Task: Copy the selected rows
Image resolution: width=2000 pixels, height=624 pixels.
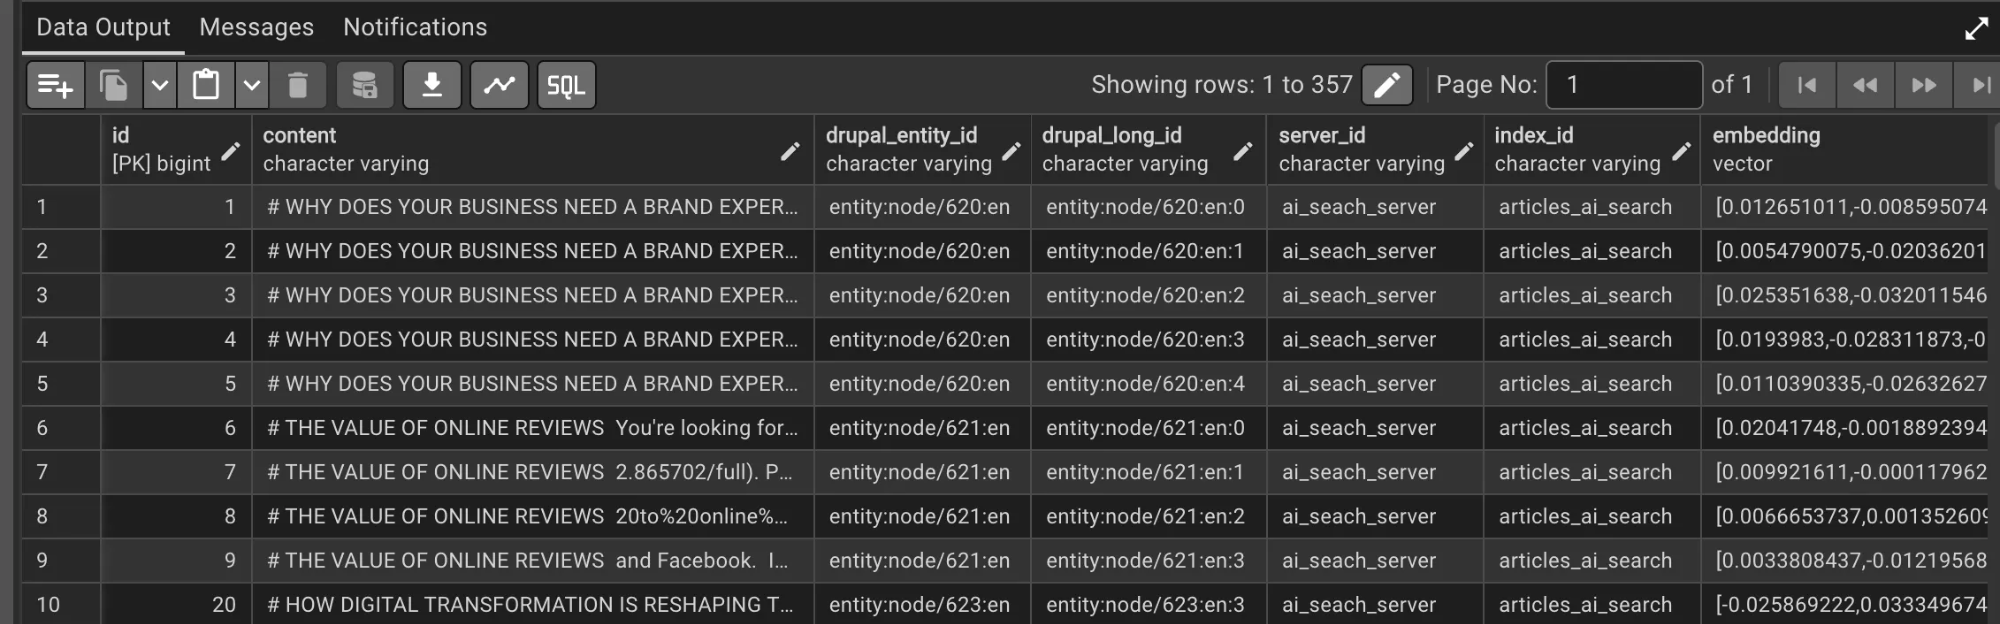Action: (x=113, y=85)
